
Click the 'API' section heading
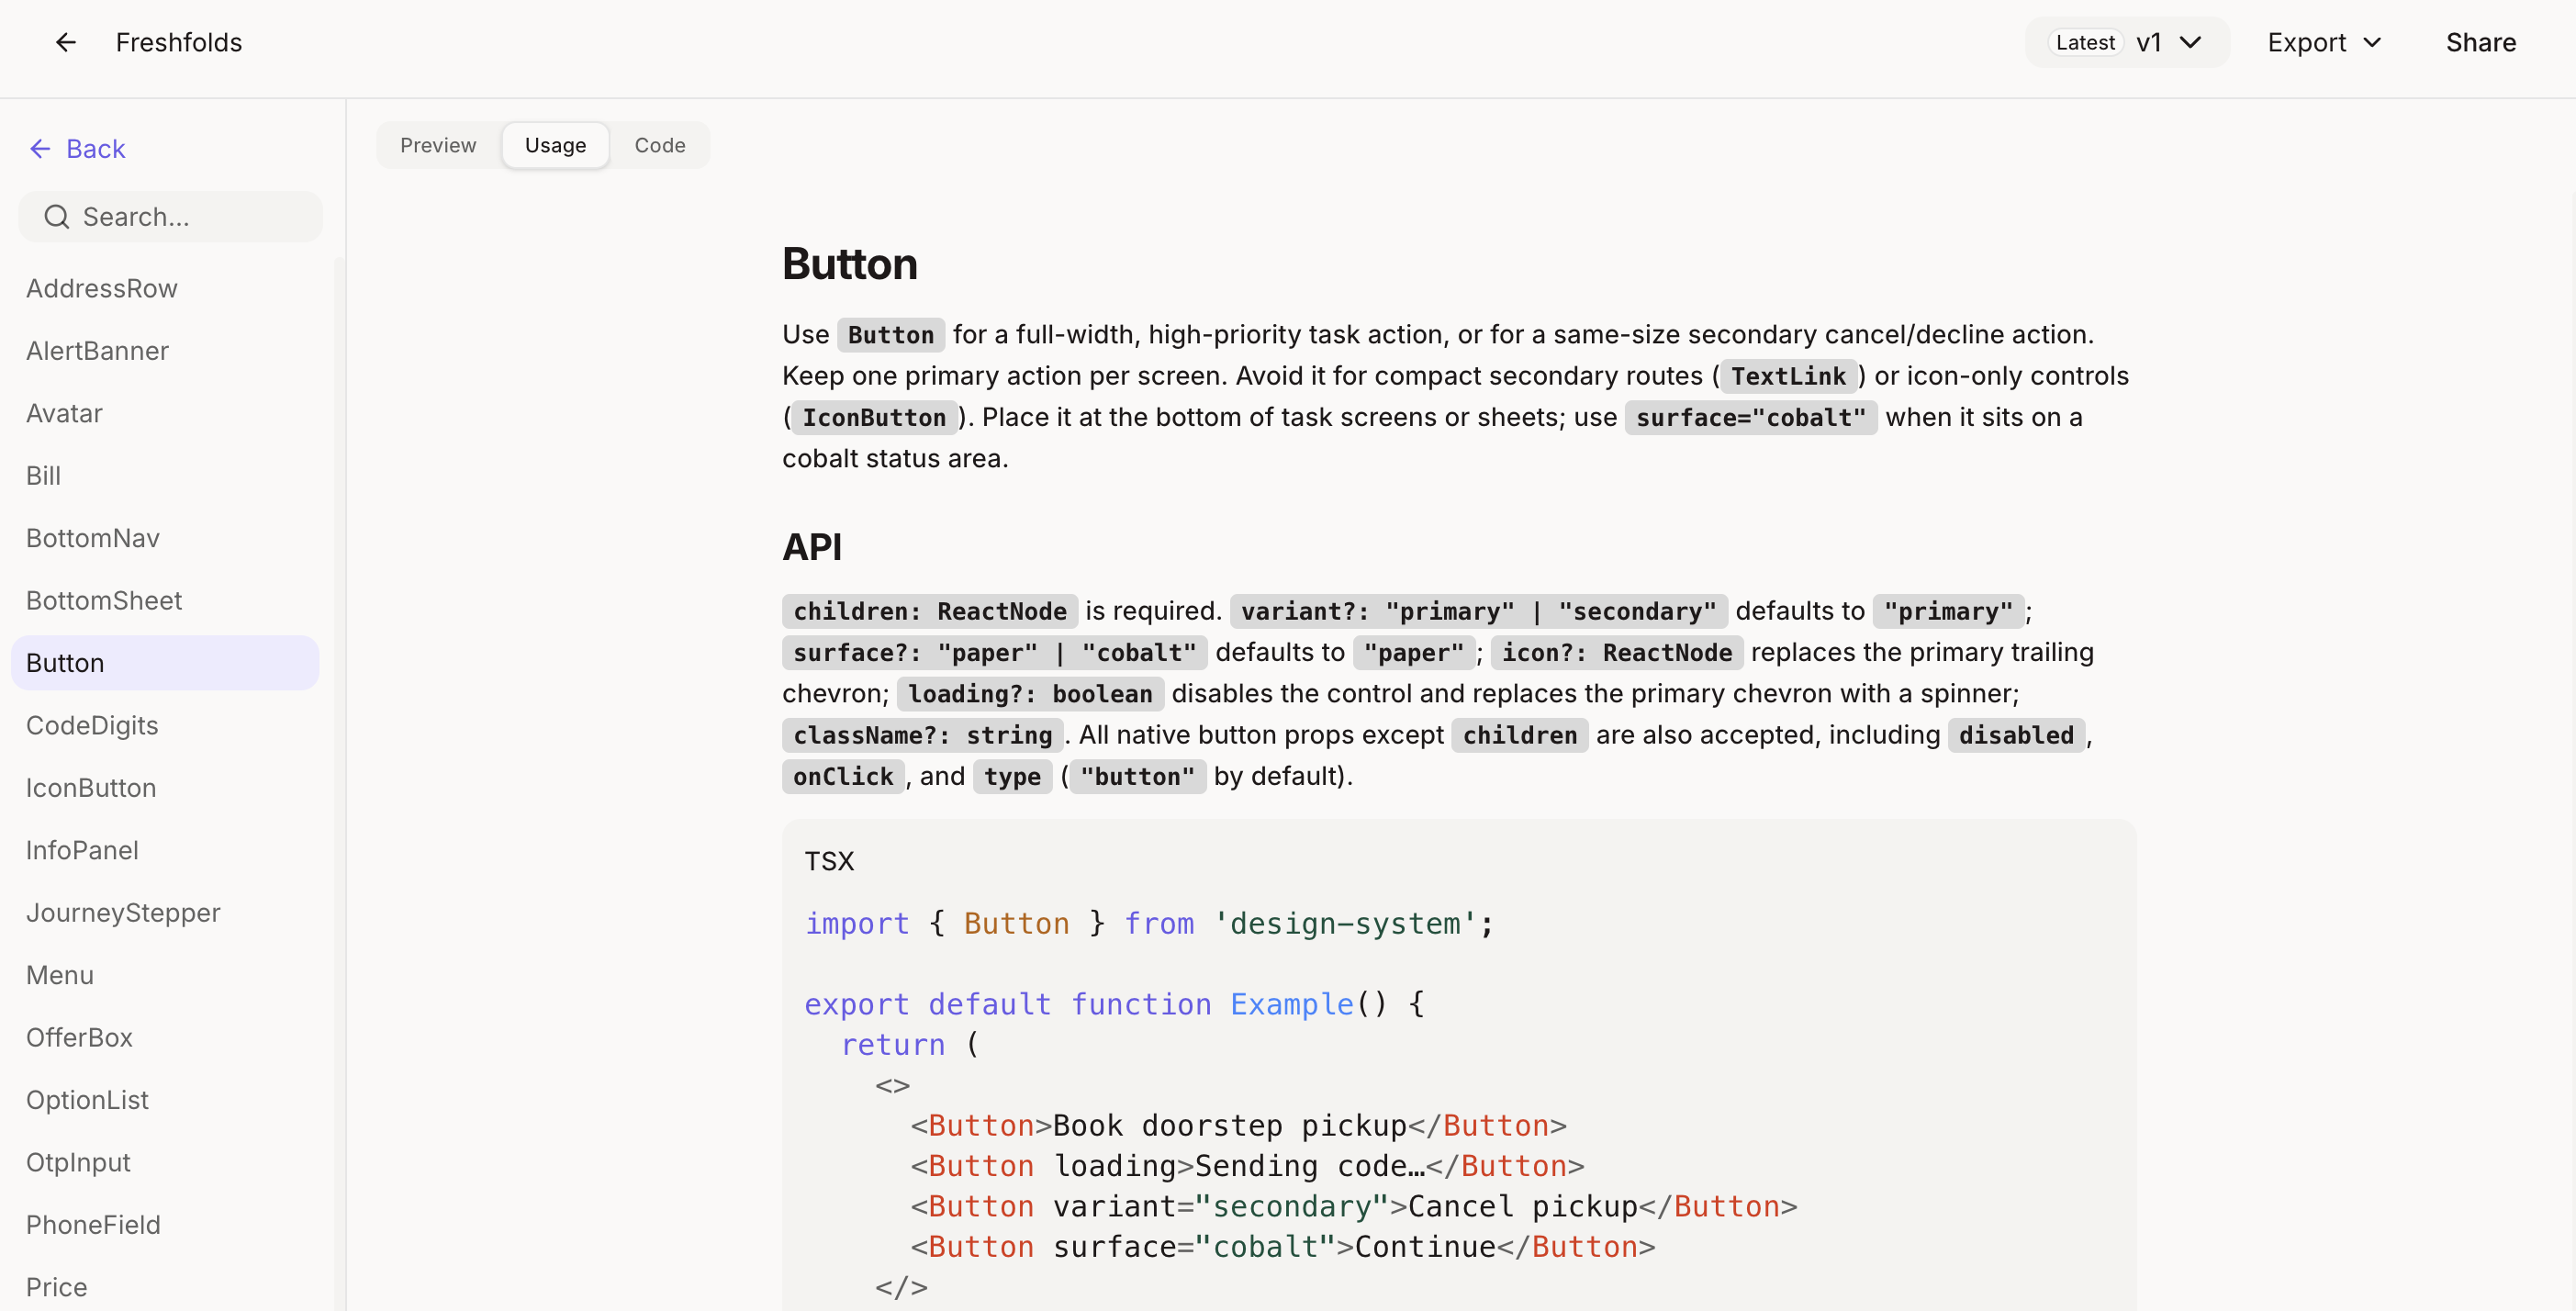(812, 547)
